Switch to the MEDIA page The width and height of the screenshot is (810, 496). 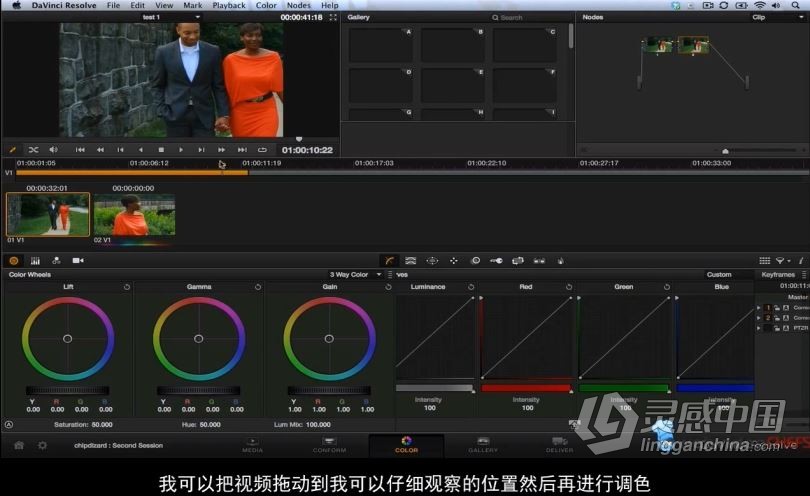253,445
